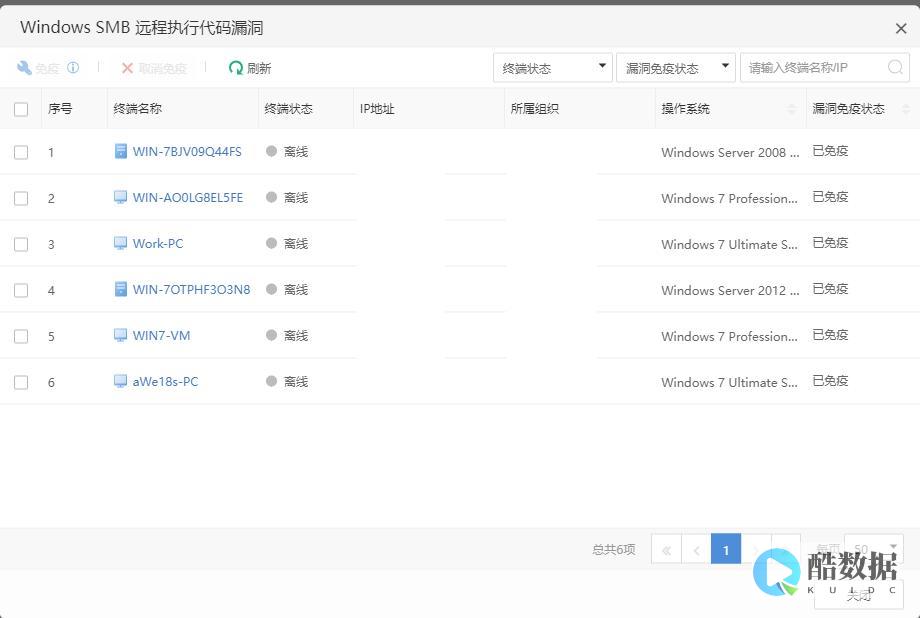Open the 漏洞免疫状态 filter dropdown
The height and width of the screenshot is (618, 920).
pyautogui.click(x=675, y=67)
